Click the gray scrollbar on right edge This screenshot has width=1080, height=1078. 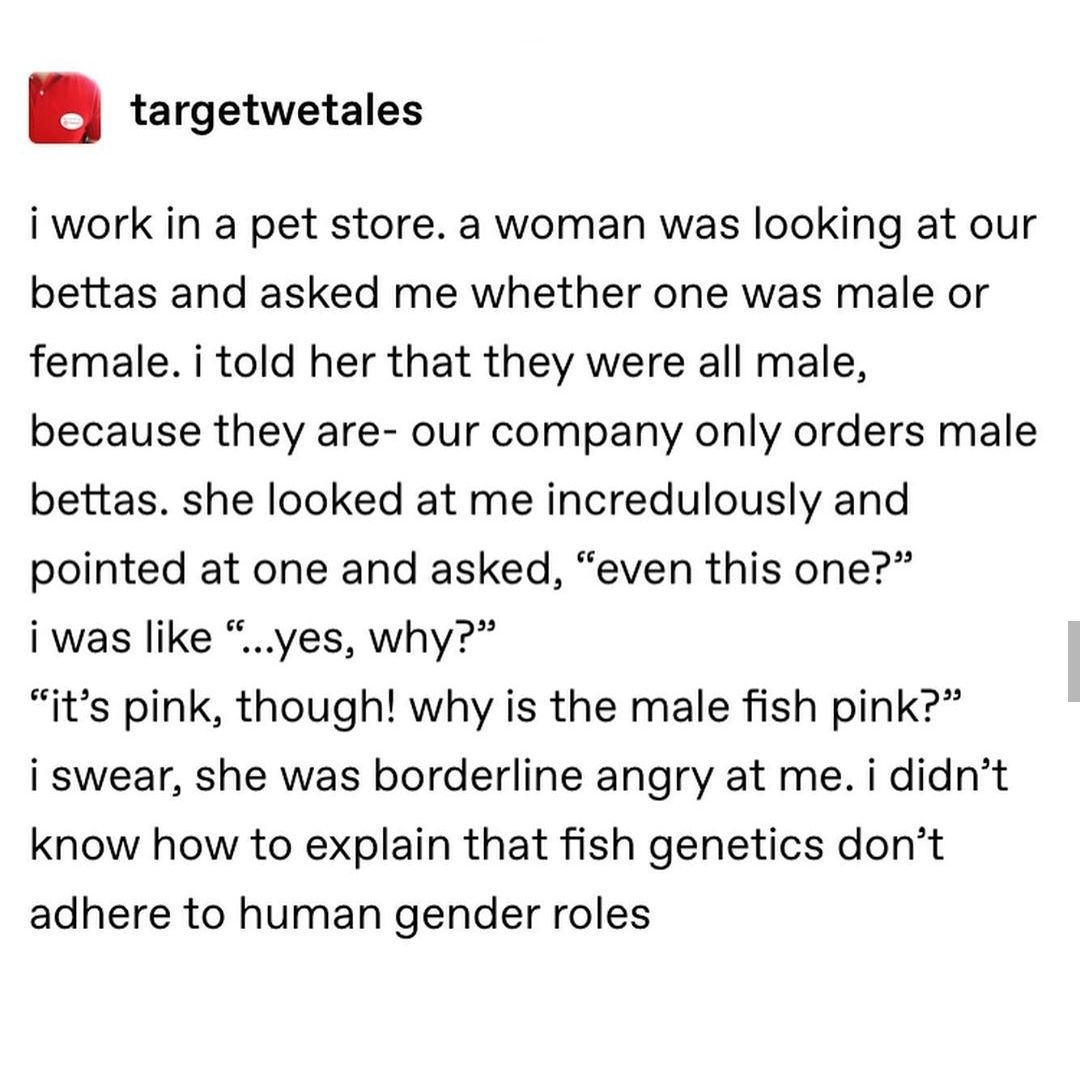(x=1073, y=660)
